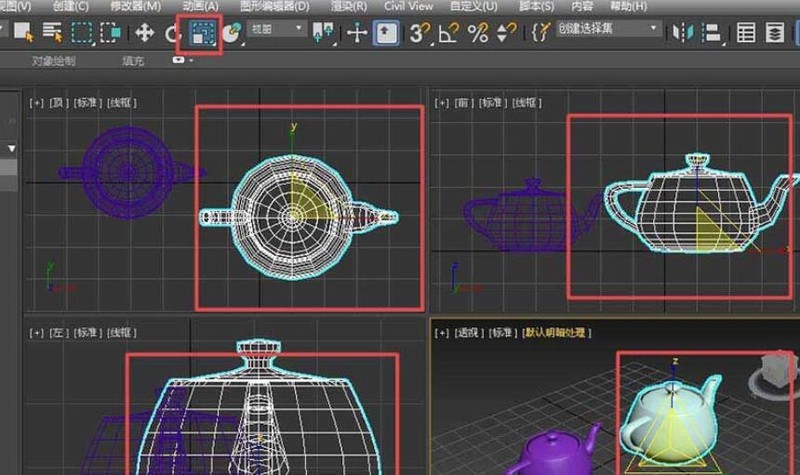Toggle Percent Snap button
The height and width of the screenshot is (475, 800).
pos(478,33)
